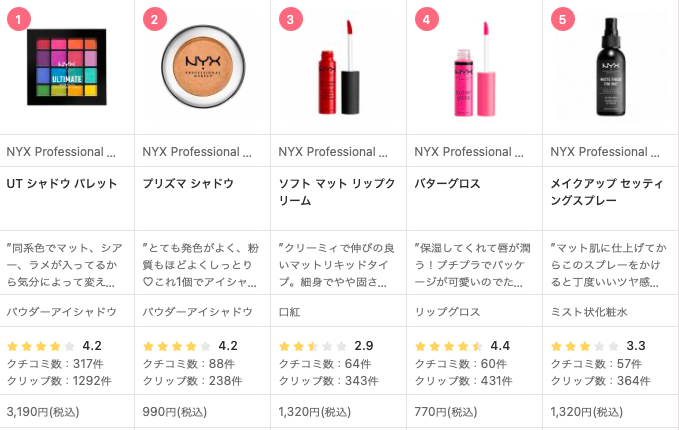
Task: Open the NYX Prismatic shadow pot image
Action: click(x=203, y=66)
